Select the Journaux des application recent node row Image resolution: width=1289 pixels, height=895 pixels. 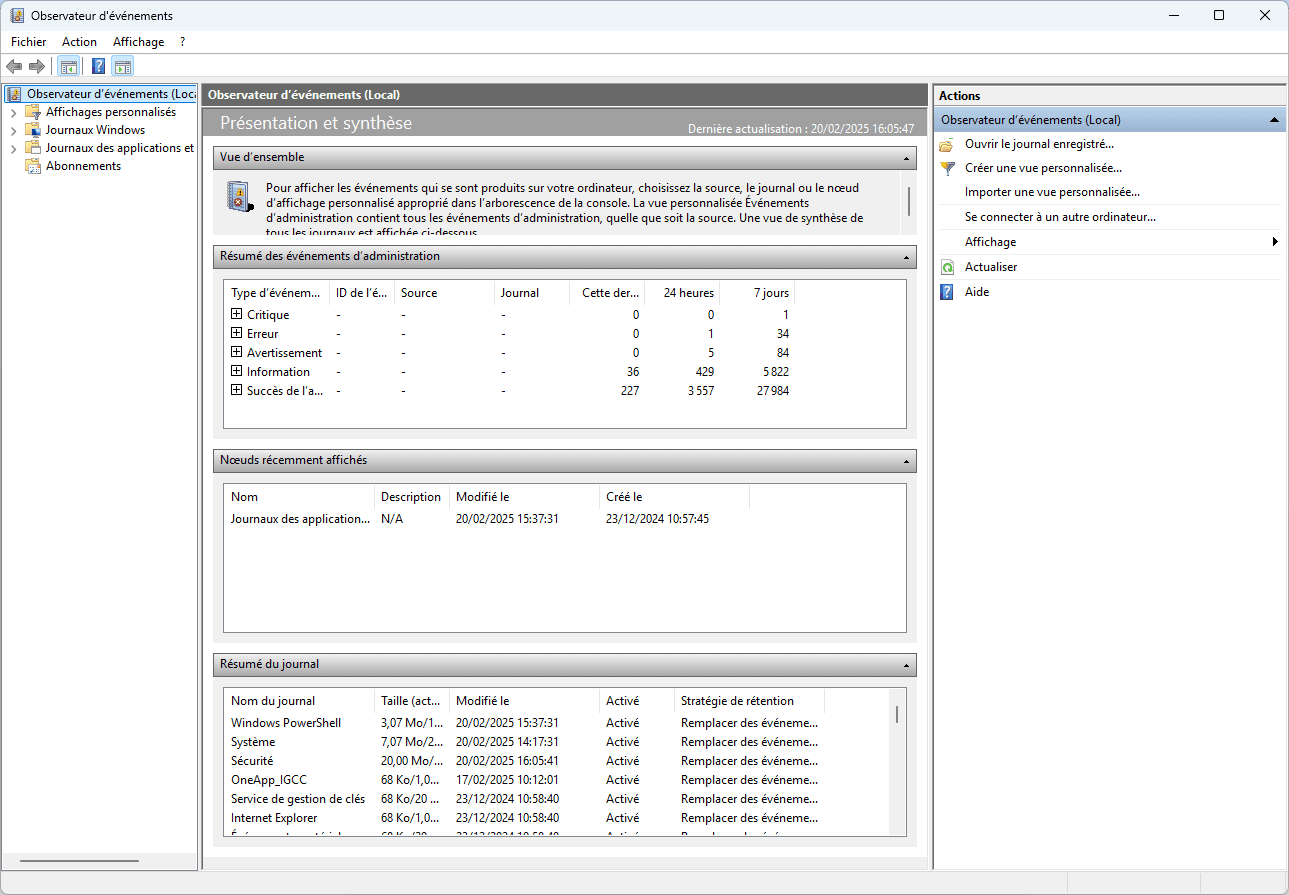point(487,519)
